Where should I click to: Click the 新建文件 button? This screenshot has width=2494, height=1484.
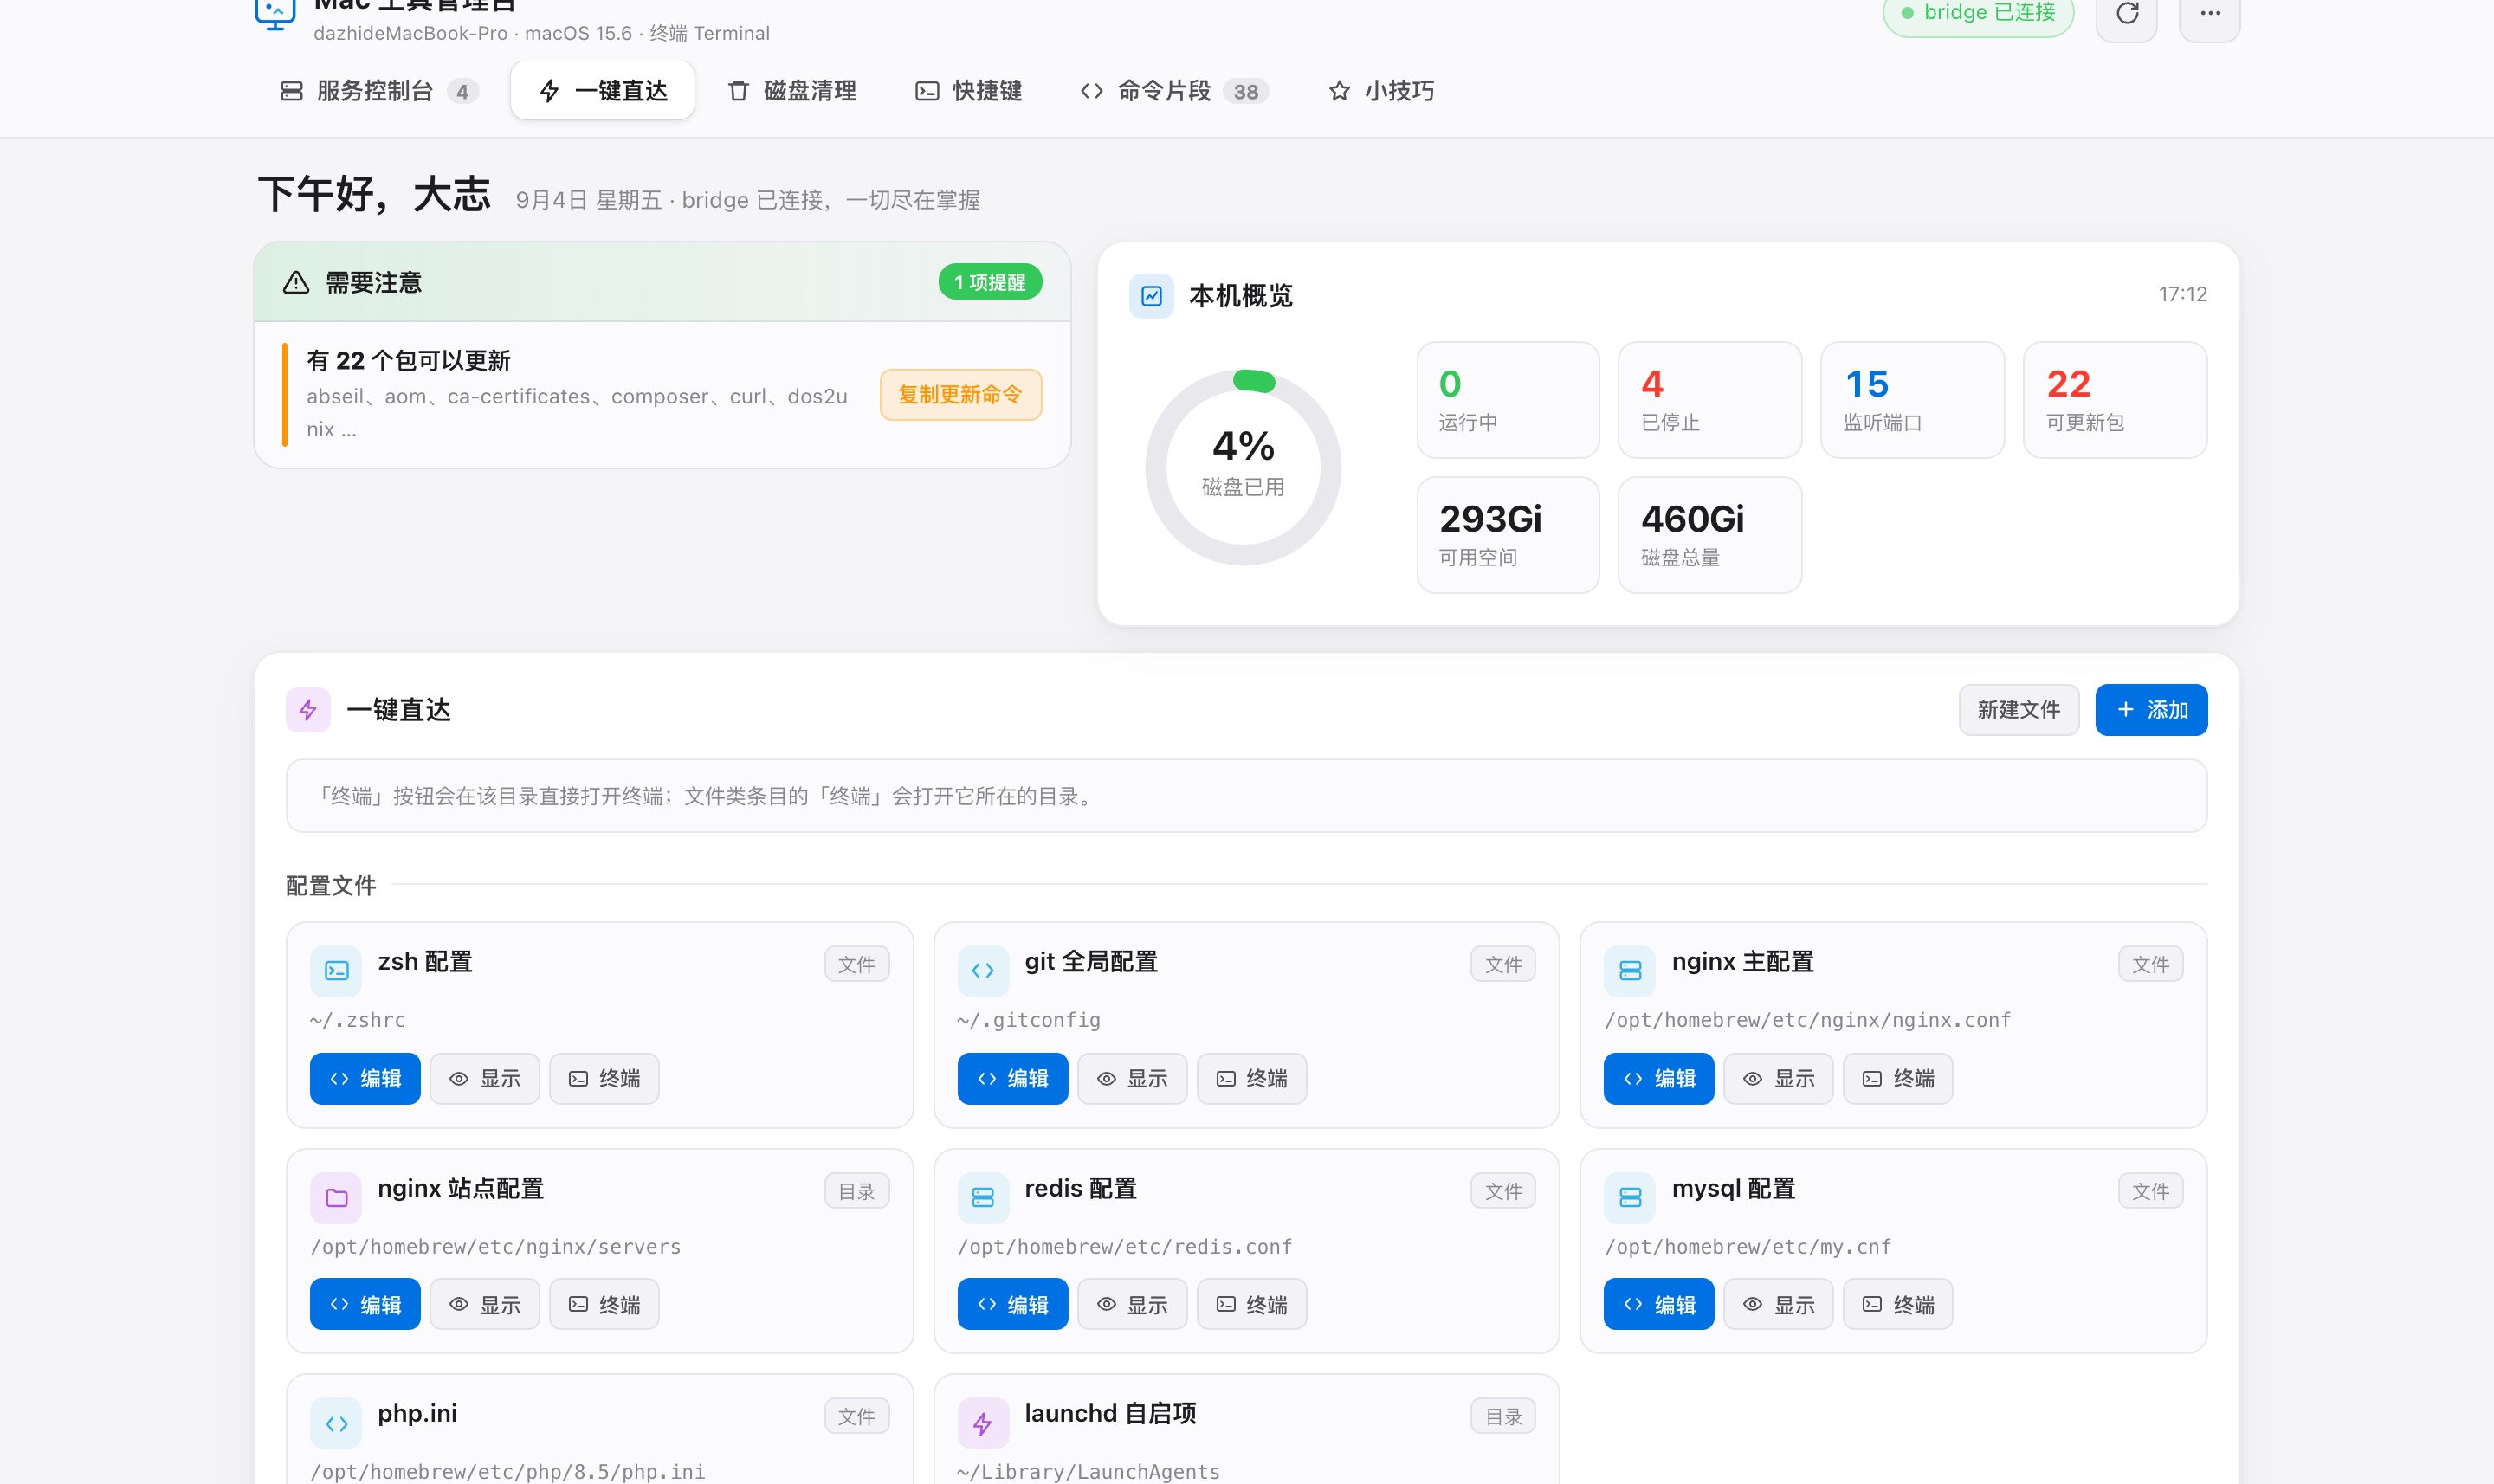pyautogui.click(x=2019, y=710)
